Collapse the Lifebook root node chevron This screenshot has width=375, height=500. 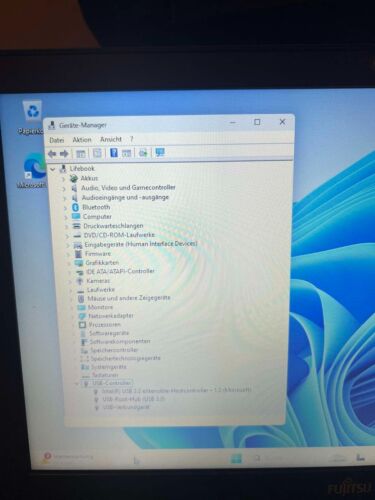pyautogui.click(x=53, y=169)
